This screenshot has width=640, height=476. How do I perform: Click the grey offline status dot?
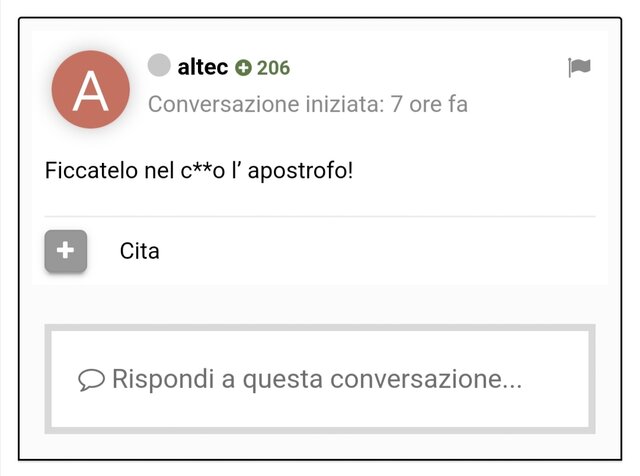pyautogui.click(x=159, y=65)
